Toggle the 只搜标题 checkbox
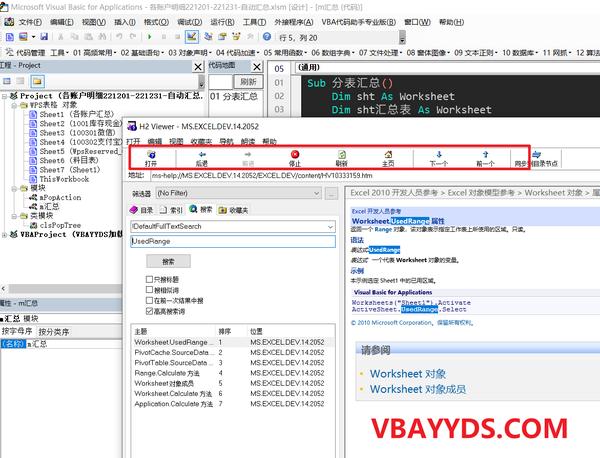The height and width of the screenshot is (458, 600). tap(149, 279)
